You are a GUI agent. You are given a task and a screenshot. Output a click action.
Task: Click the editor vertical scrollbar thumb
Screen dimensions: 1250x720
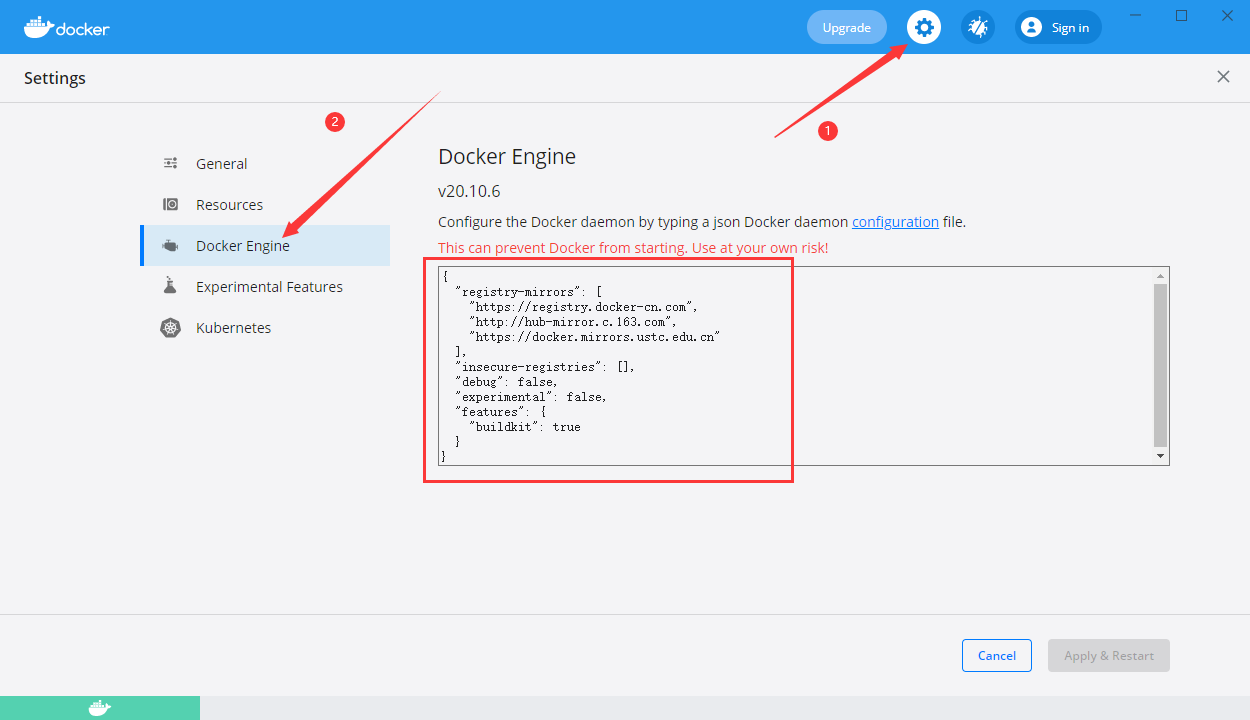tap(1161, 365)
